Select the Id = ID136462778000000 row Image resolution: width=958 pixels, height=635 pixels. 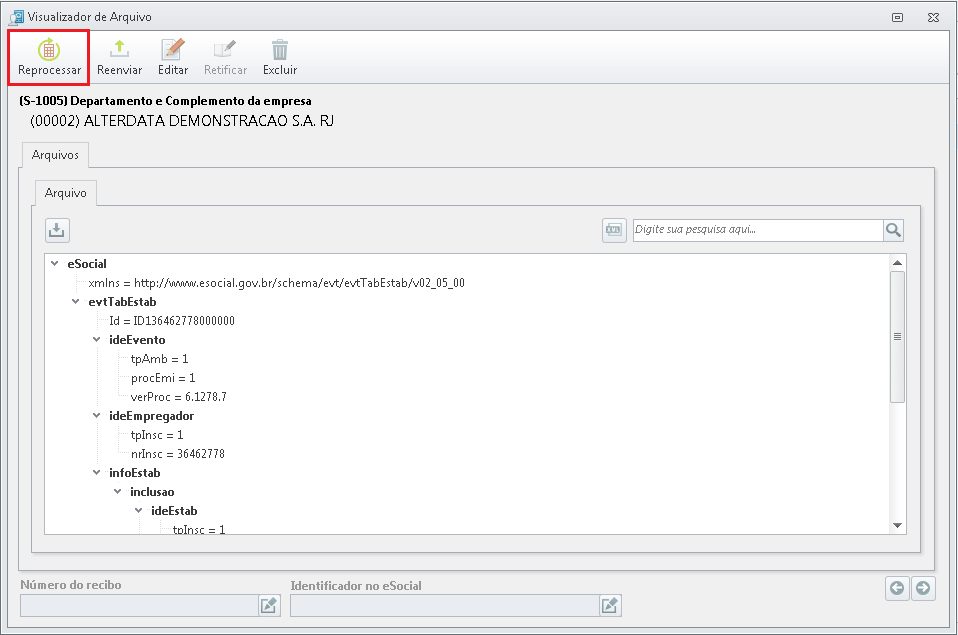click(x=172, y=321)
